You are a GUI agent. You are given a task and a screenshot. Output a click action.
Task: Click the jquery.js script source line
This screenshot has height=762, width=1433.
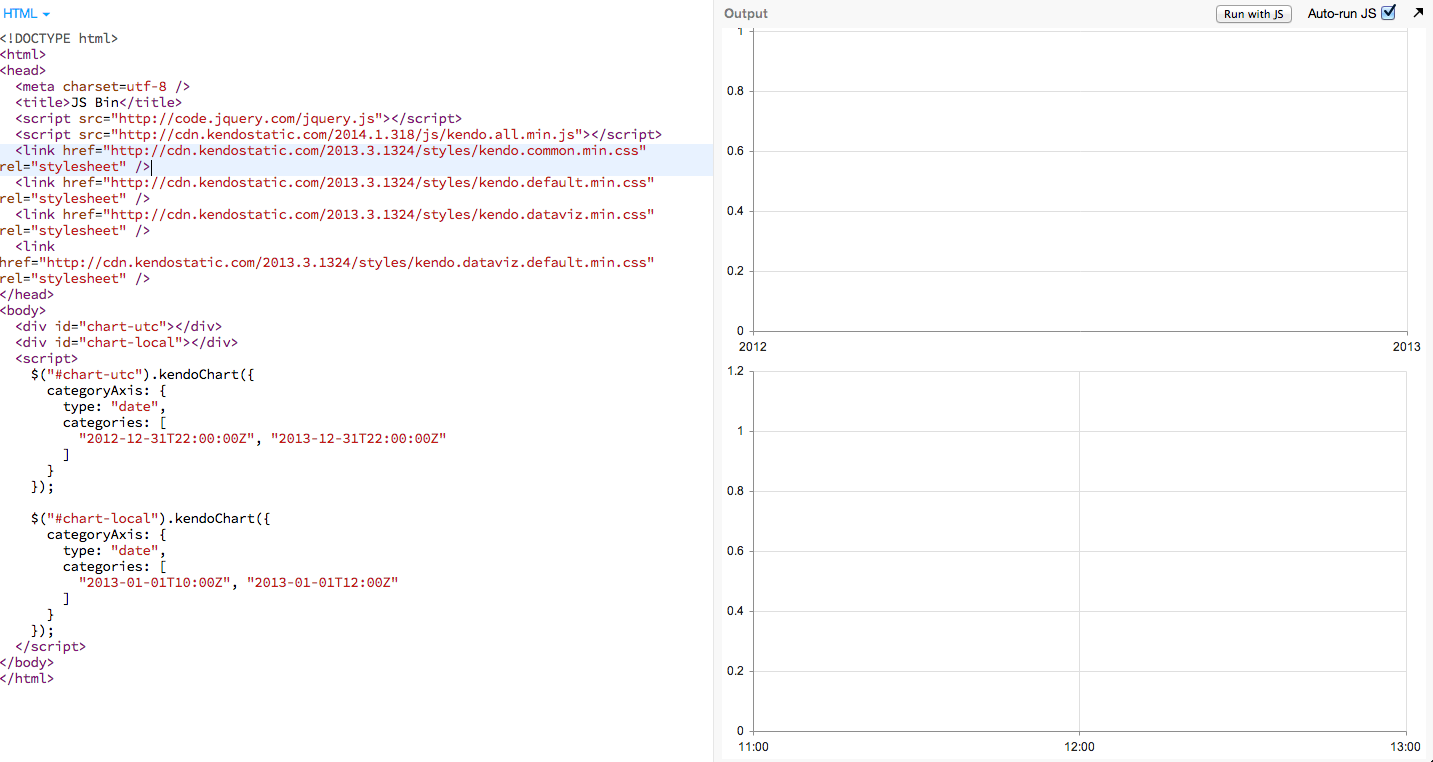pyautogui.click(x=239, y=118)
